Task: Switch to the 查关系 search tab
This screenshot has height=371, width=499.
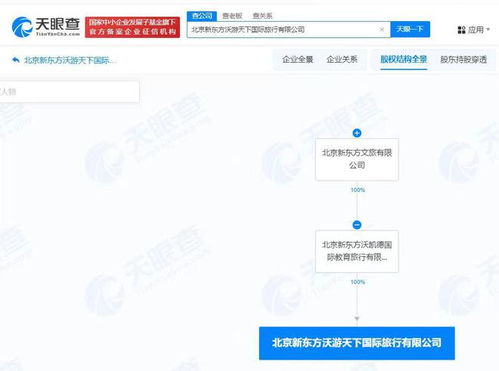Action: (x=262, y=16)
